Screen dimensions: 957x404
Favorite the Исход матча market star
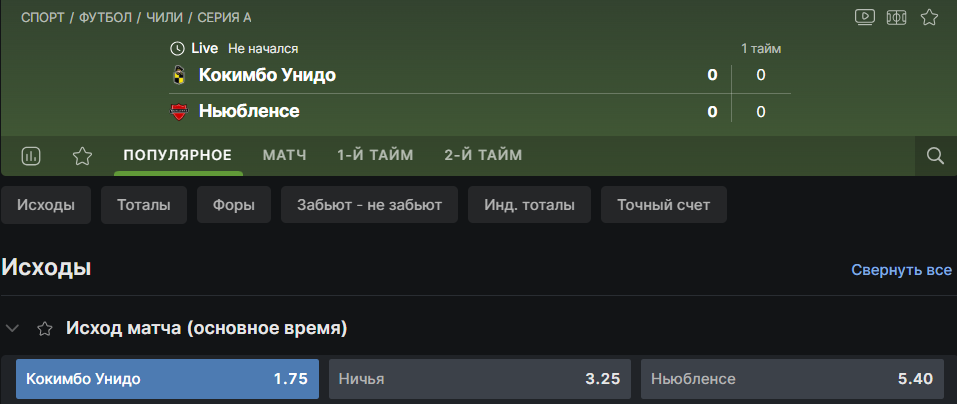pos(44,328)
